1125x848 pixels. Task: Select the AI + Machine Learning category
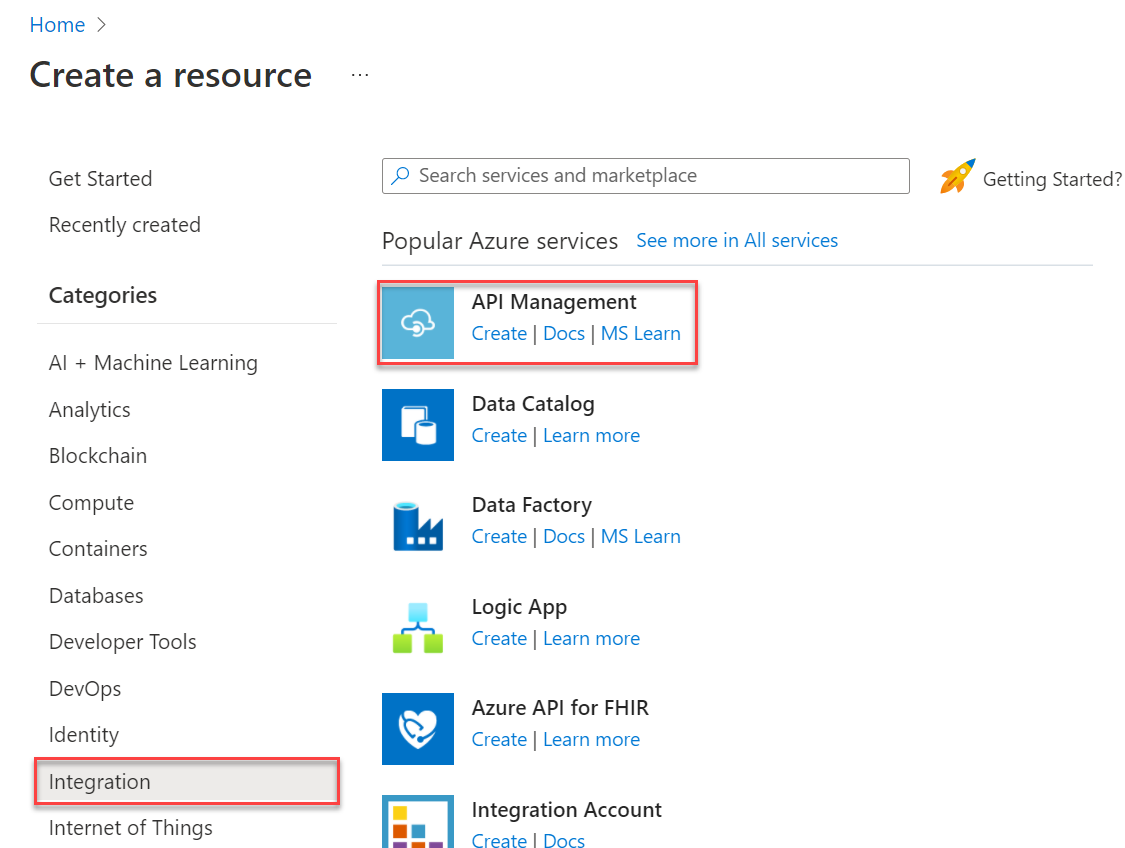pos(153,362)
